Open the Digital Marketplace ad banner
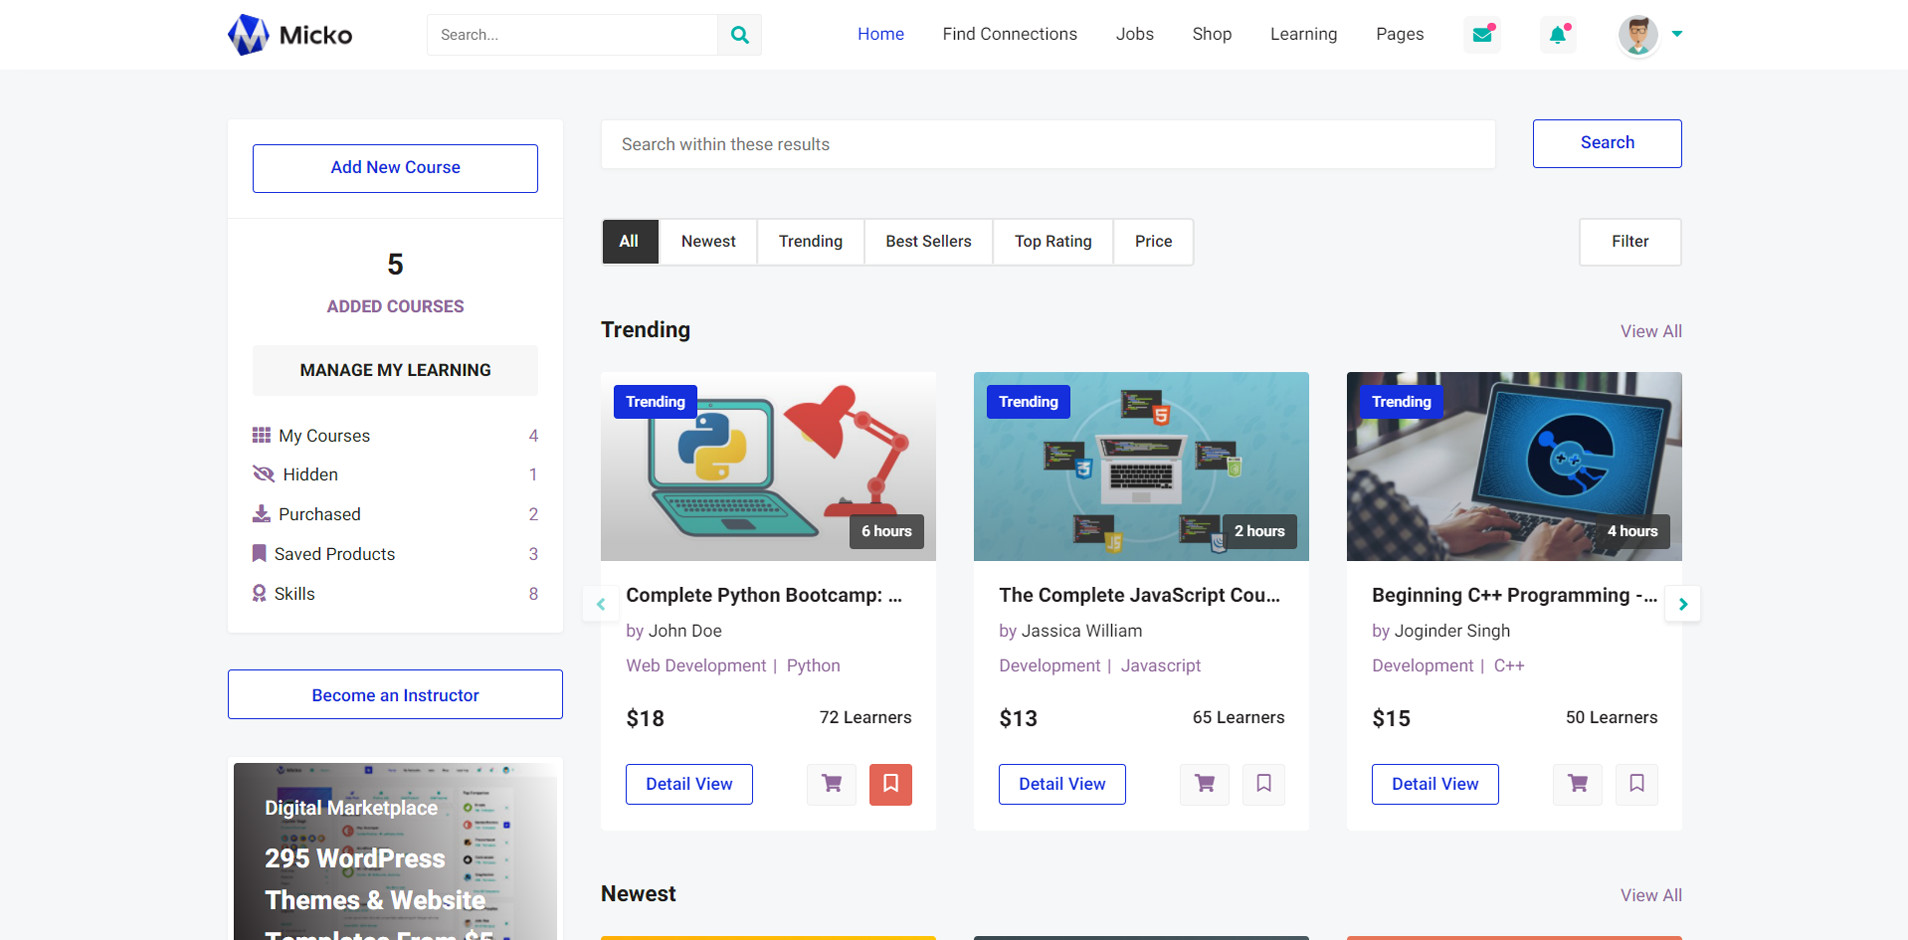 point(395,852)
